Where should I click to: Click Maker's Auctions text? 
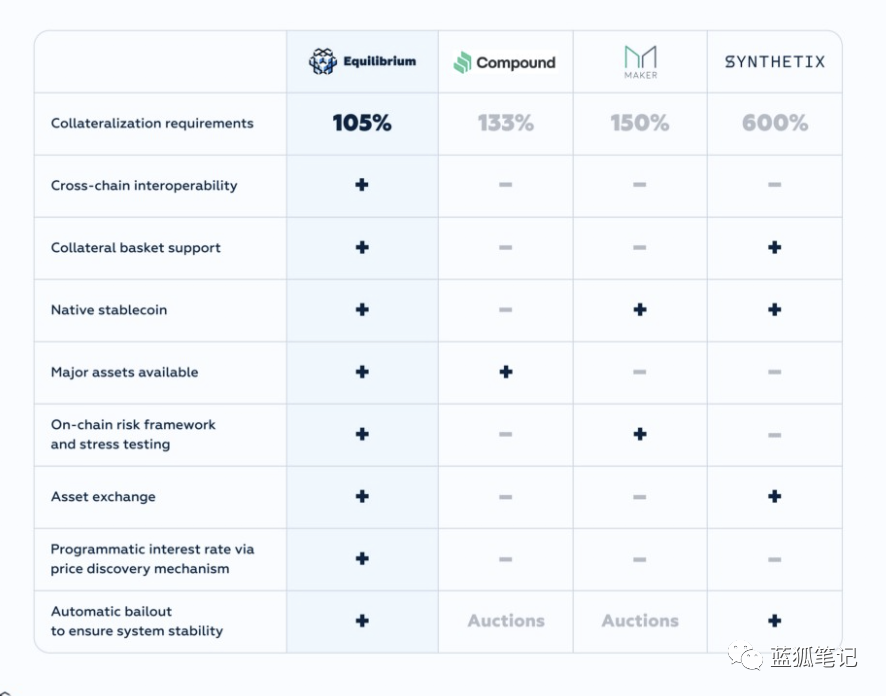click(x=640, y=621)
